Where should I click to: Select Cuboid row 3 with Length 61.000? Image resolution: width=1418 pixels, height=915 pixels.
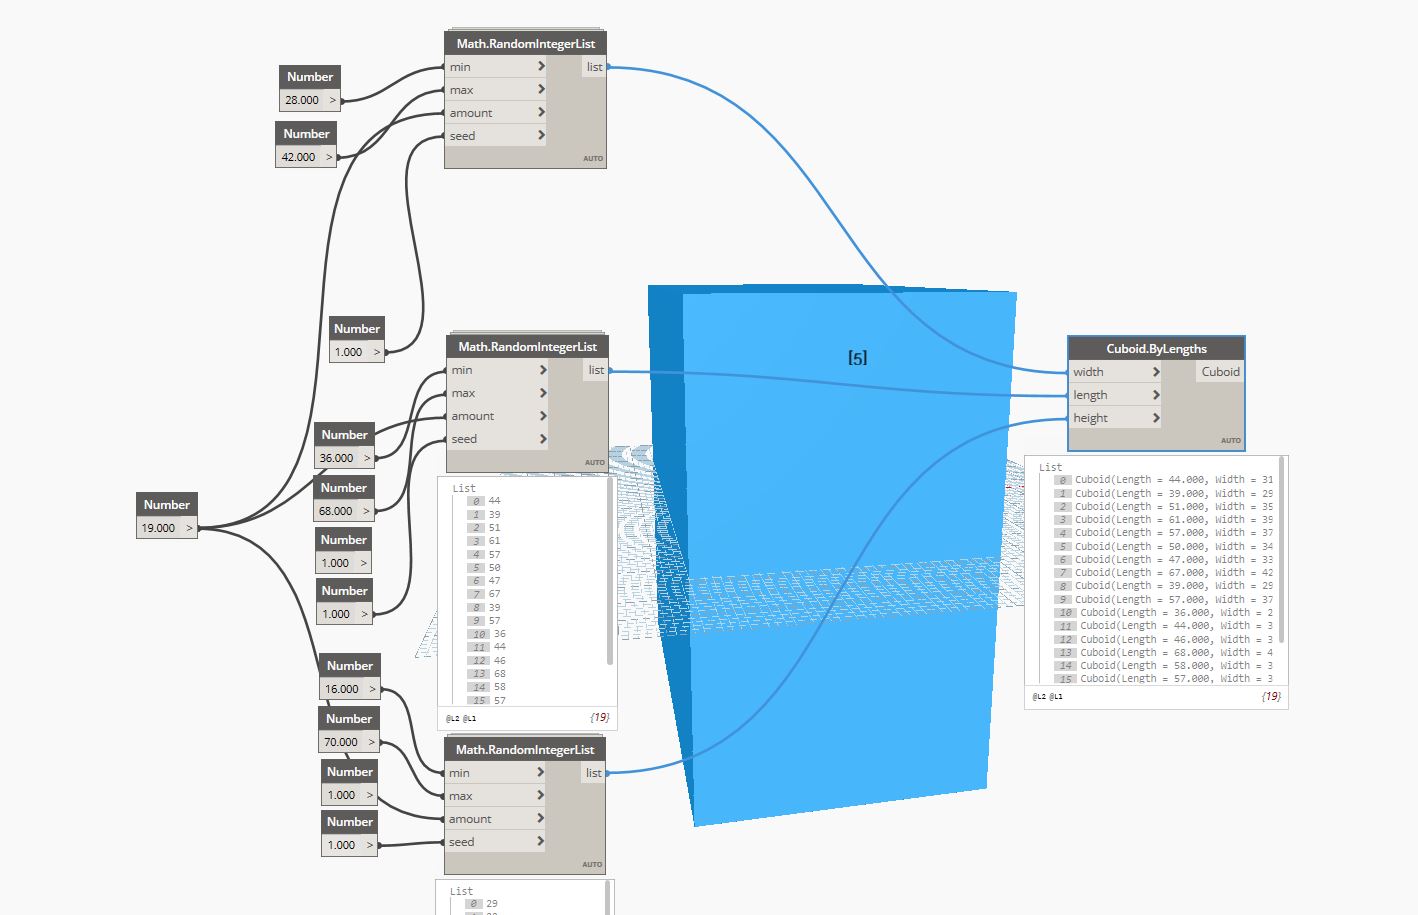click(x=1164, y=520)
